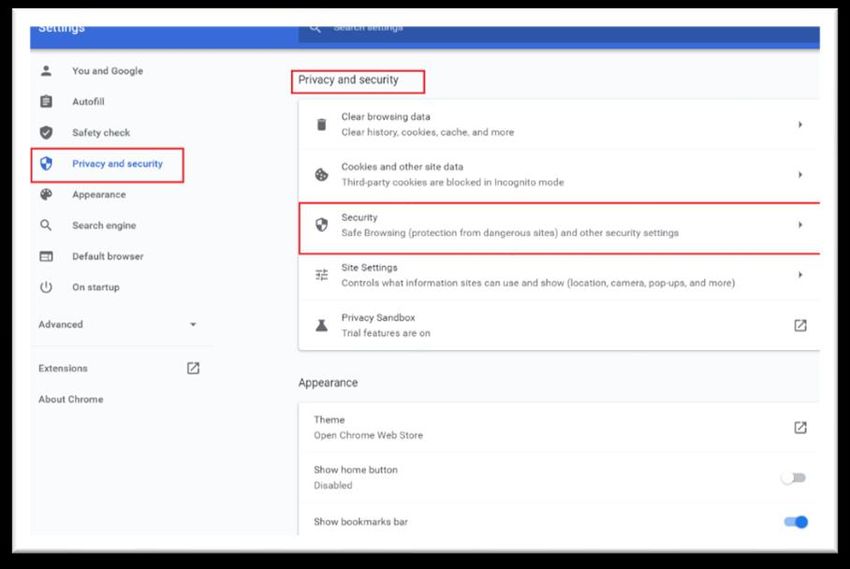
Task: Click the Show bookmarks bar label
Action: 360,521
